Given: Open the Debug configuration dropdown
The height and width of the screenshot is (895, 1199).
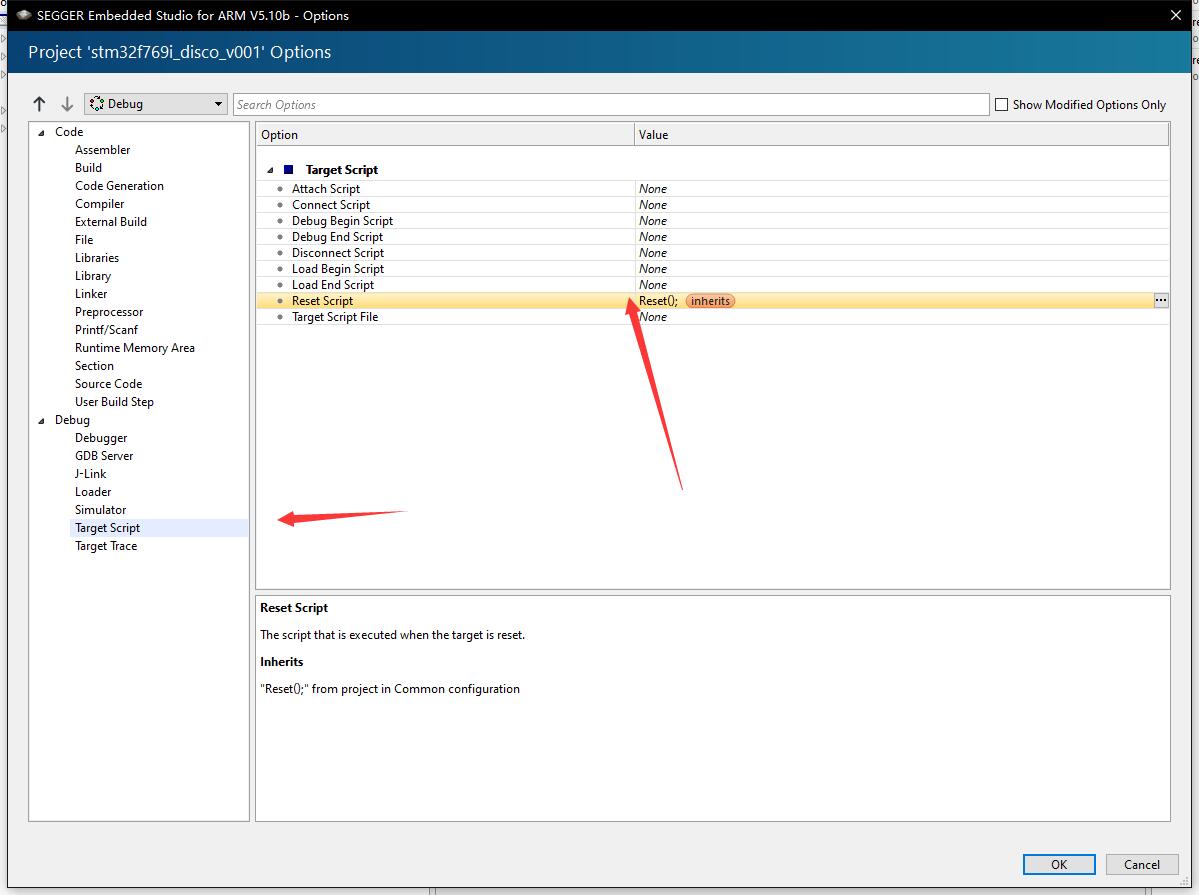Looking at the screenshot, I should 156,104.
